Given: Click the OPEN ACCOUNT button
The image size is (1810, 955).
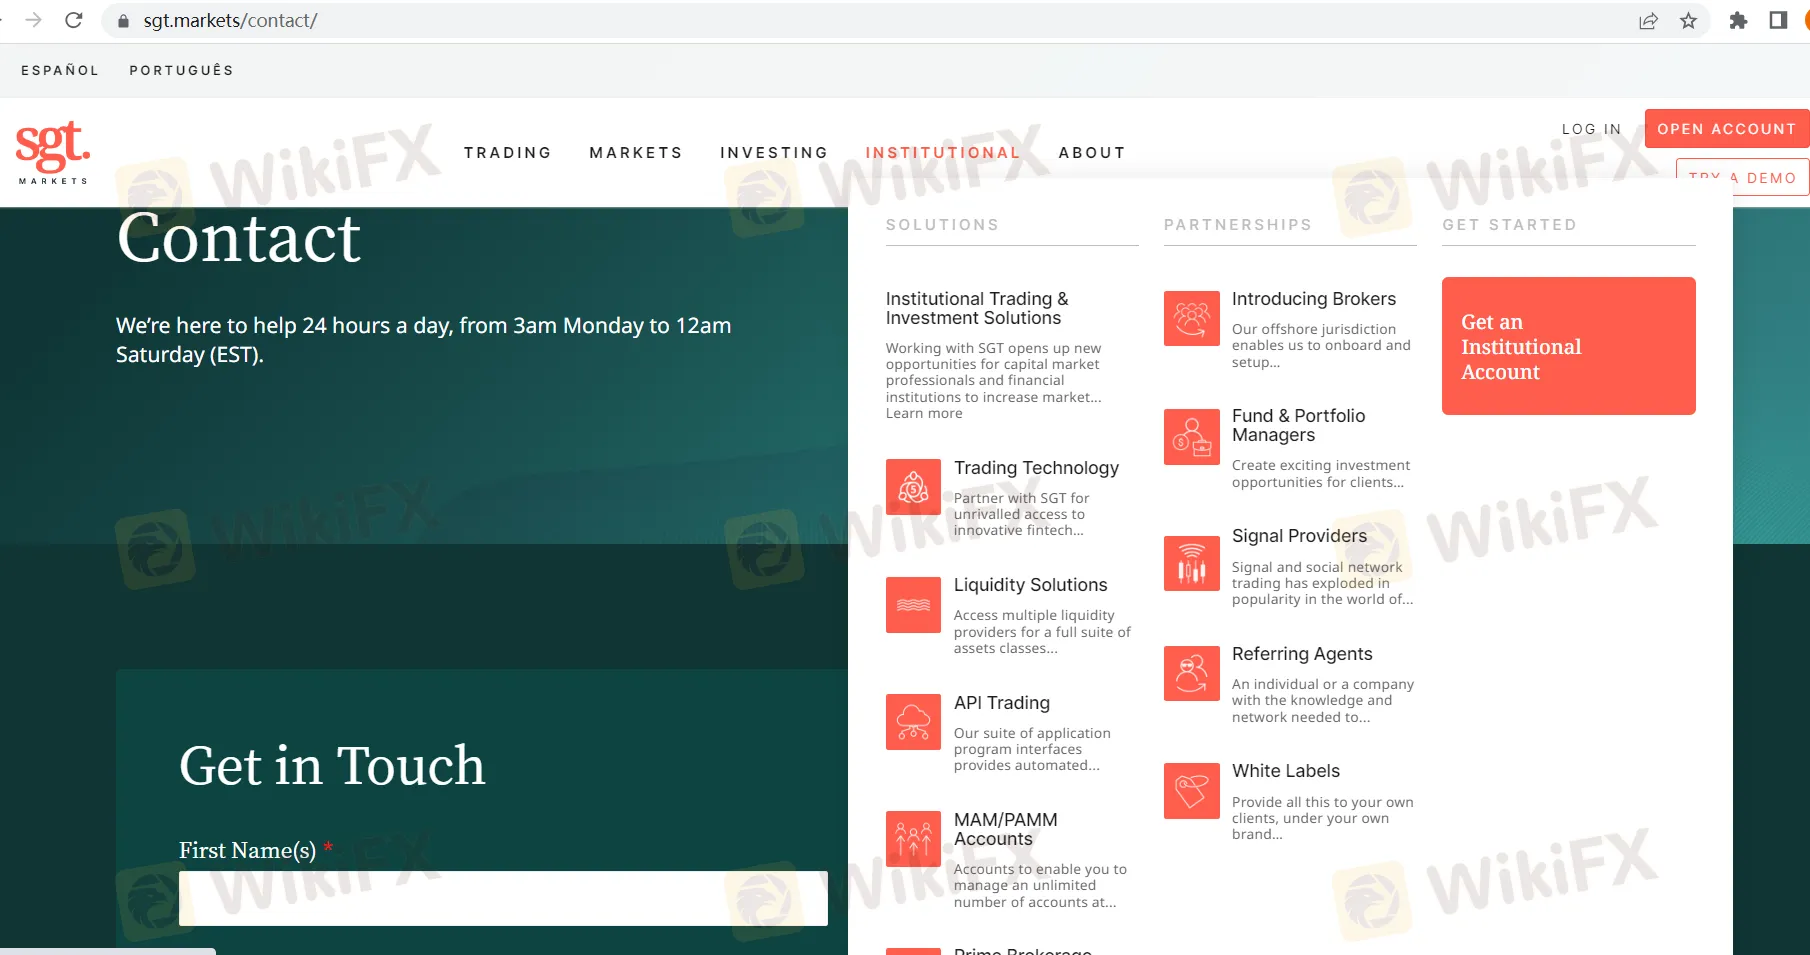Looking at the screenshot, I should (1727, 129).
